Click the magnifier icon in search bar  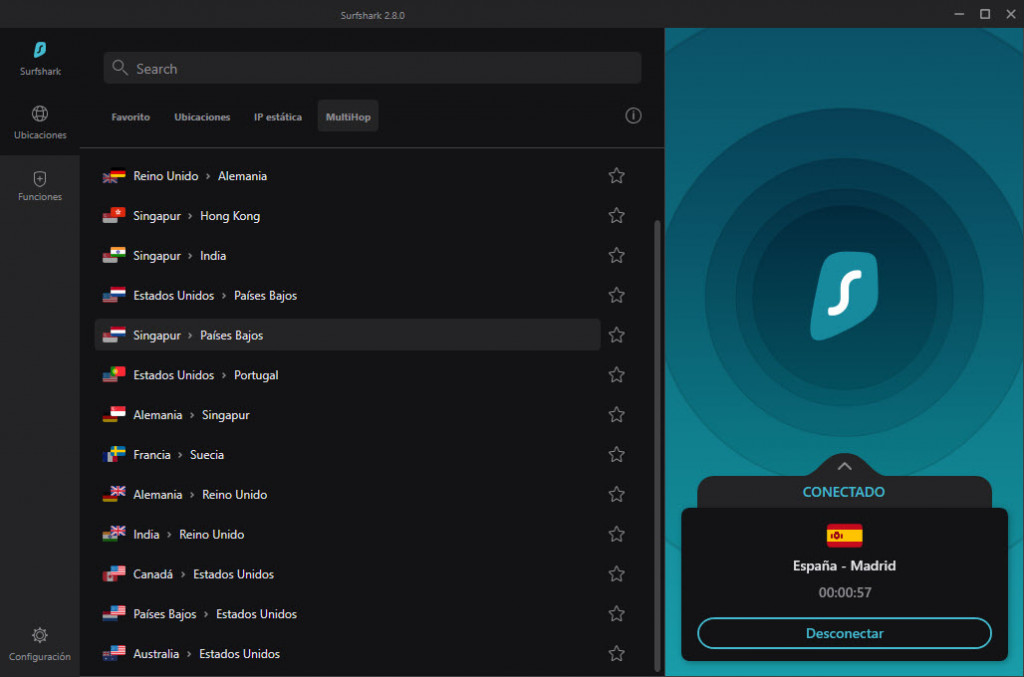point(120,68)
